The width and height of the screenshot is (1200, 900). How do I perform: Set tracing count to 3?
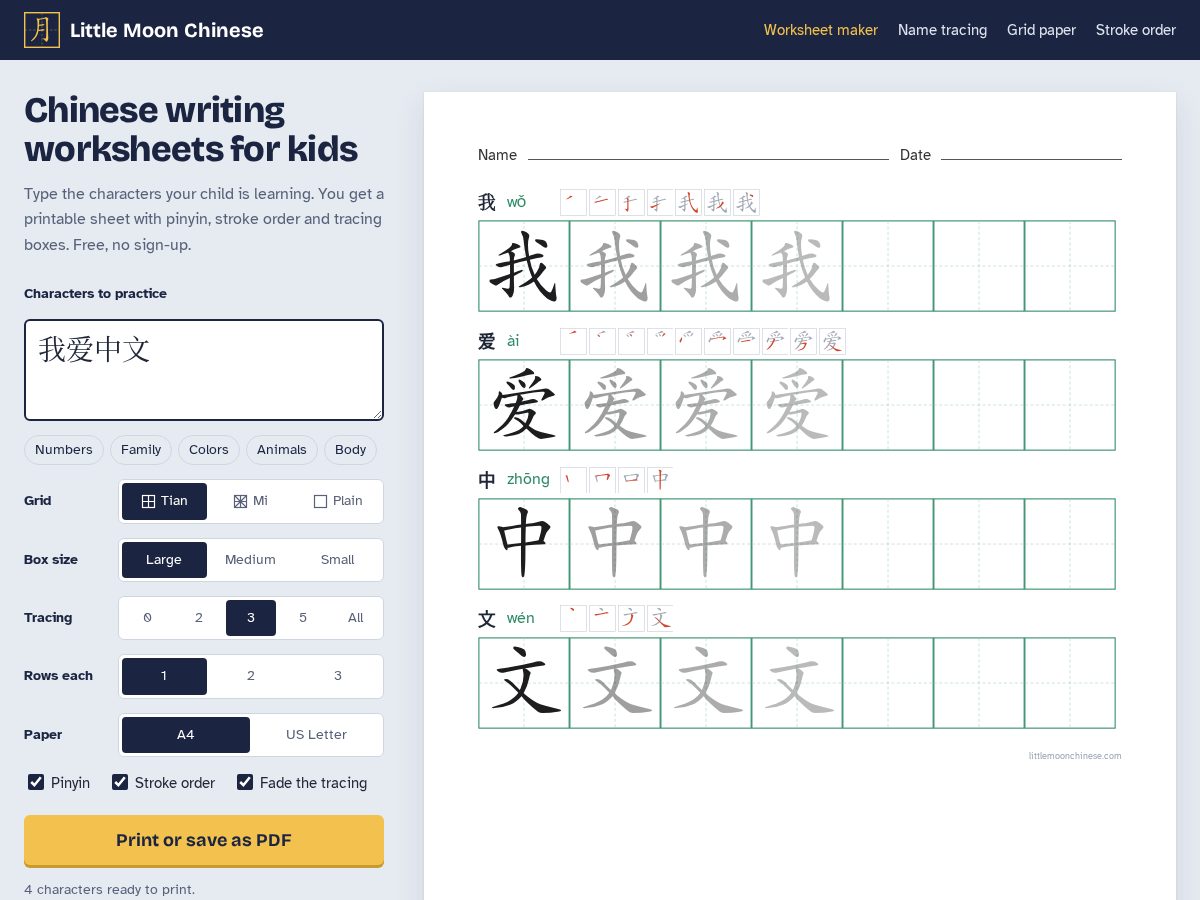click(251, 618)
